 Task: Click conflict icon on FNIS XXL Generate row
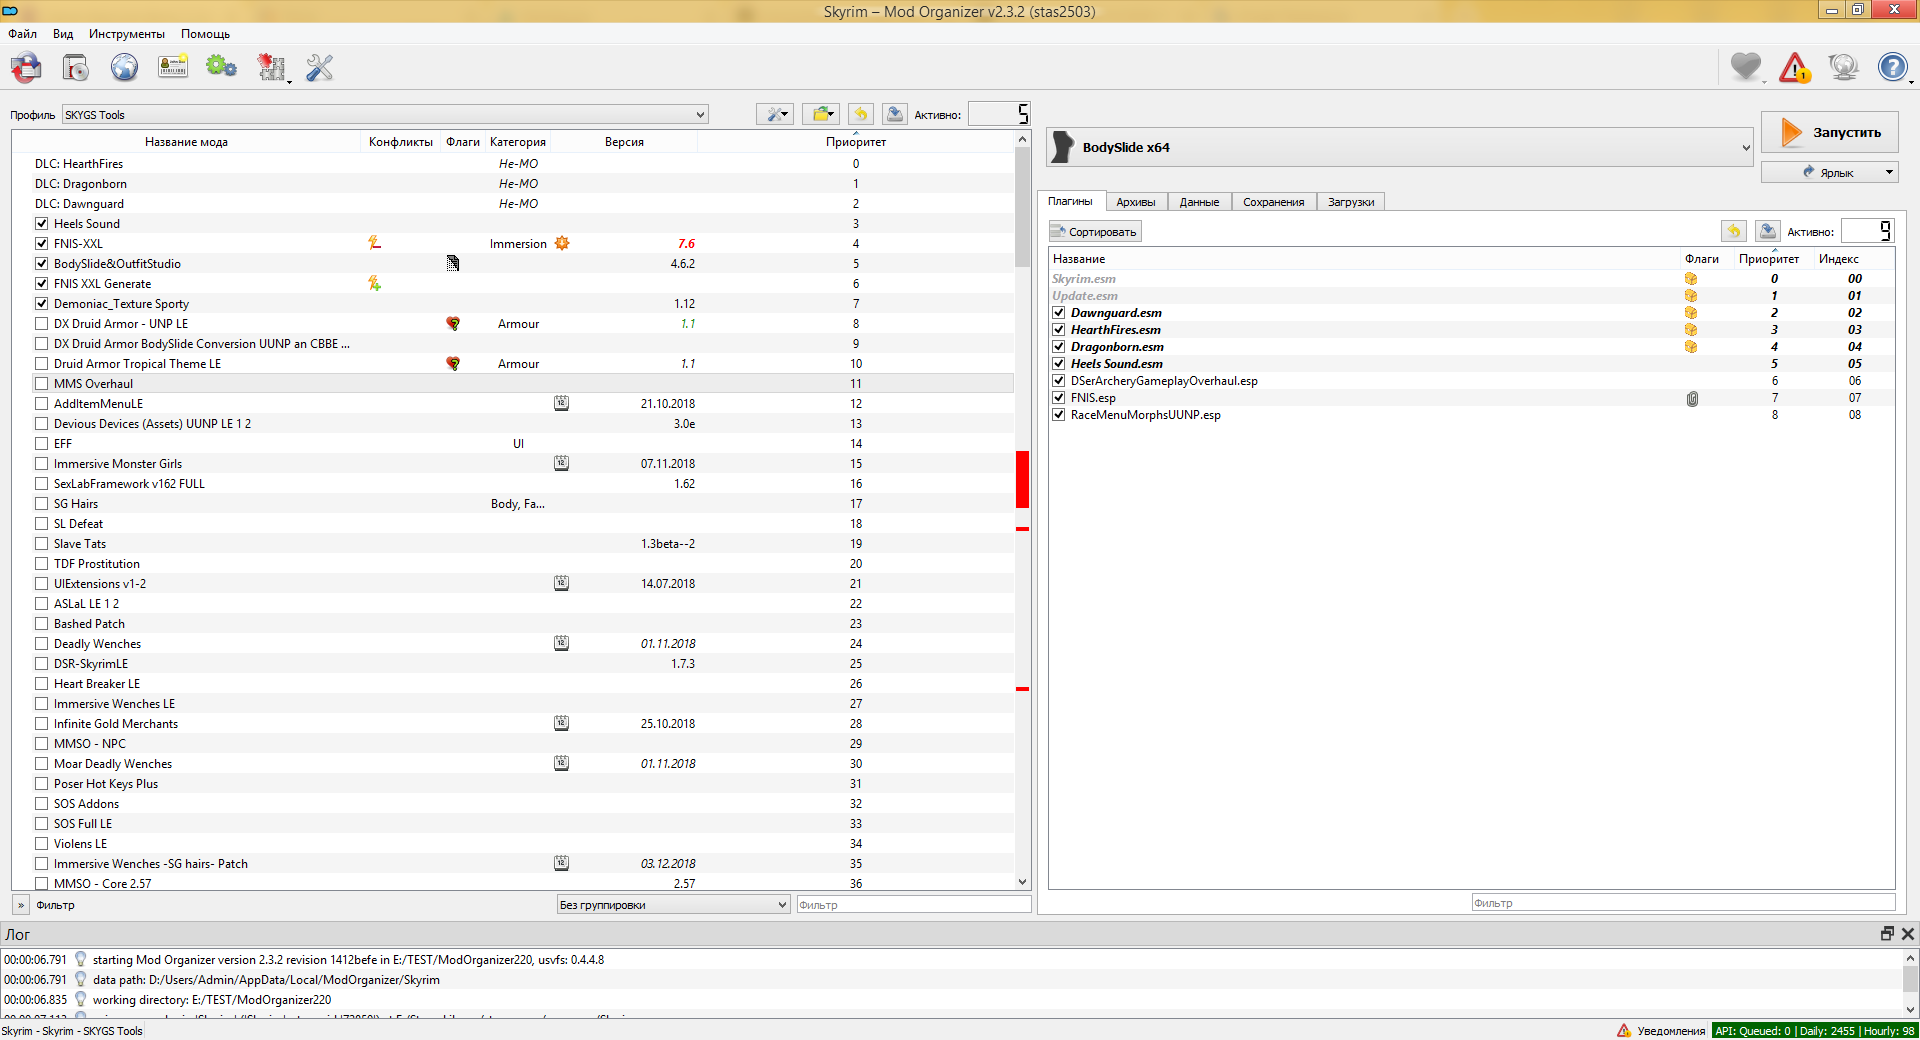click(374, 284)
